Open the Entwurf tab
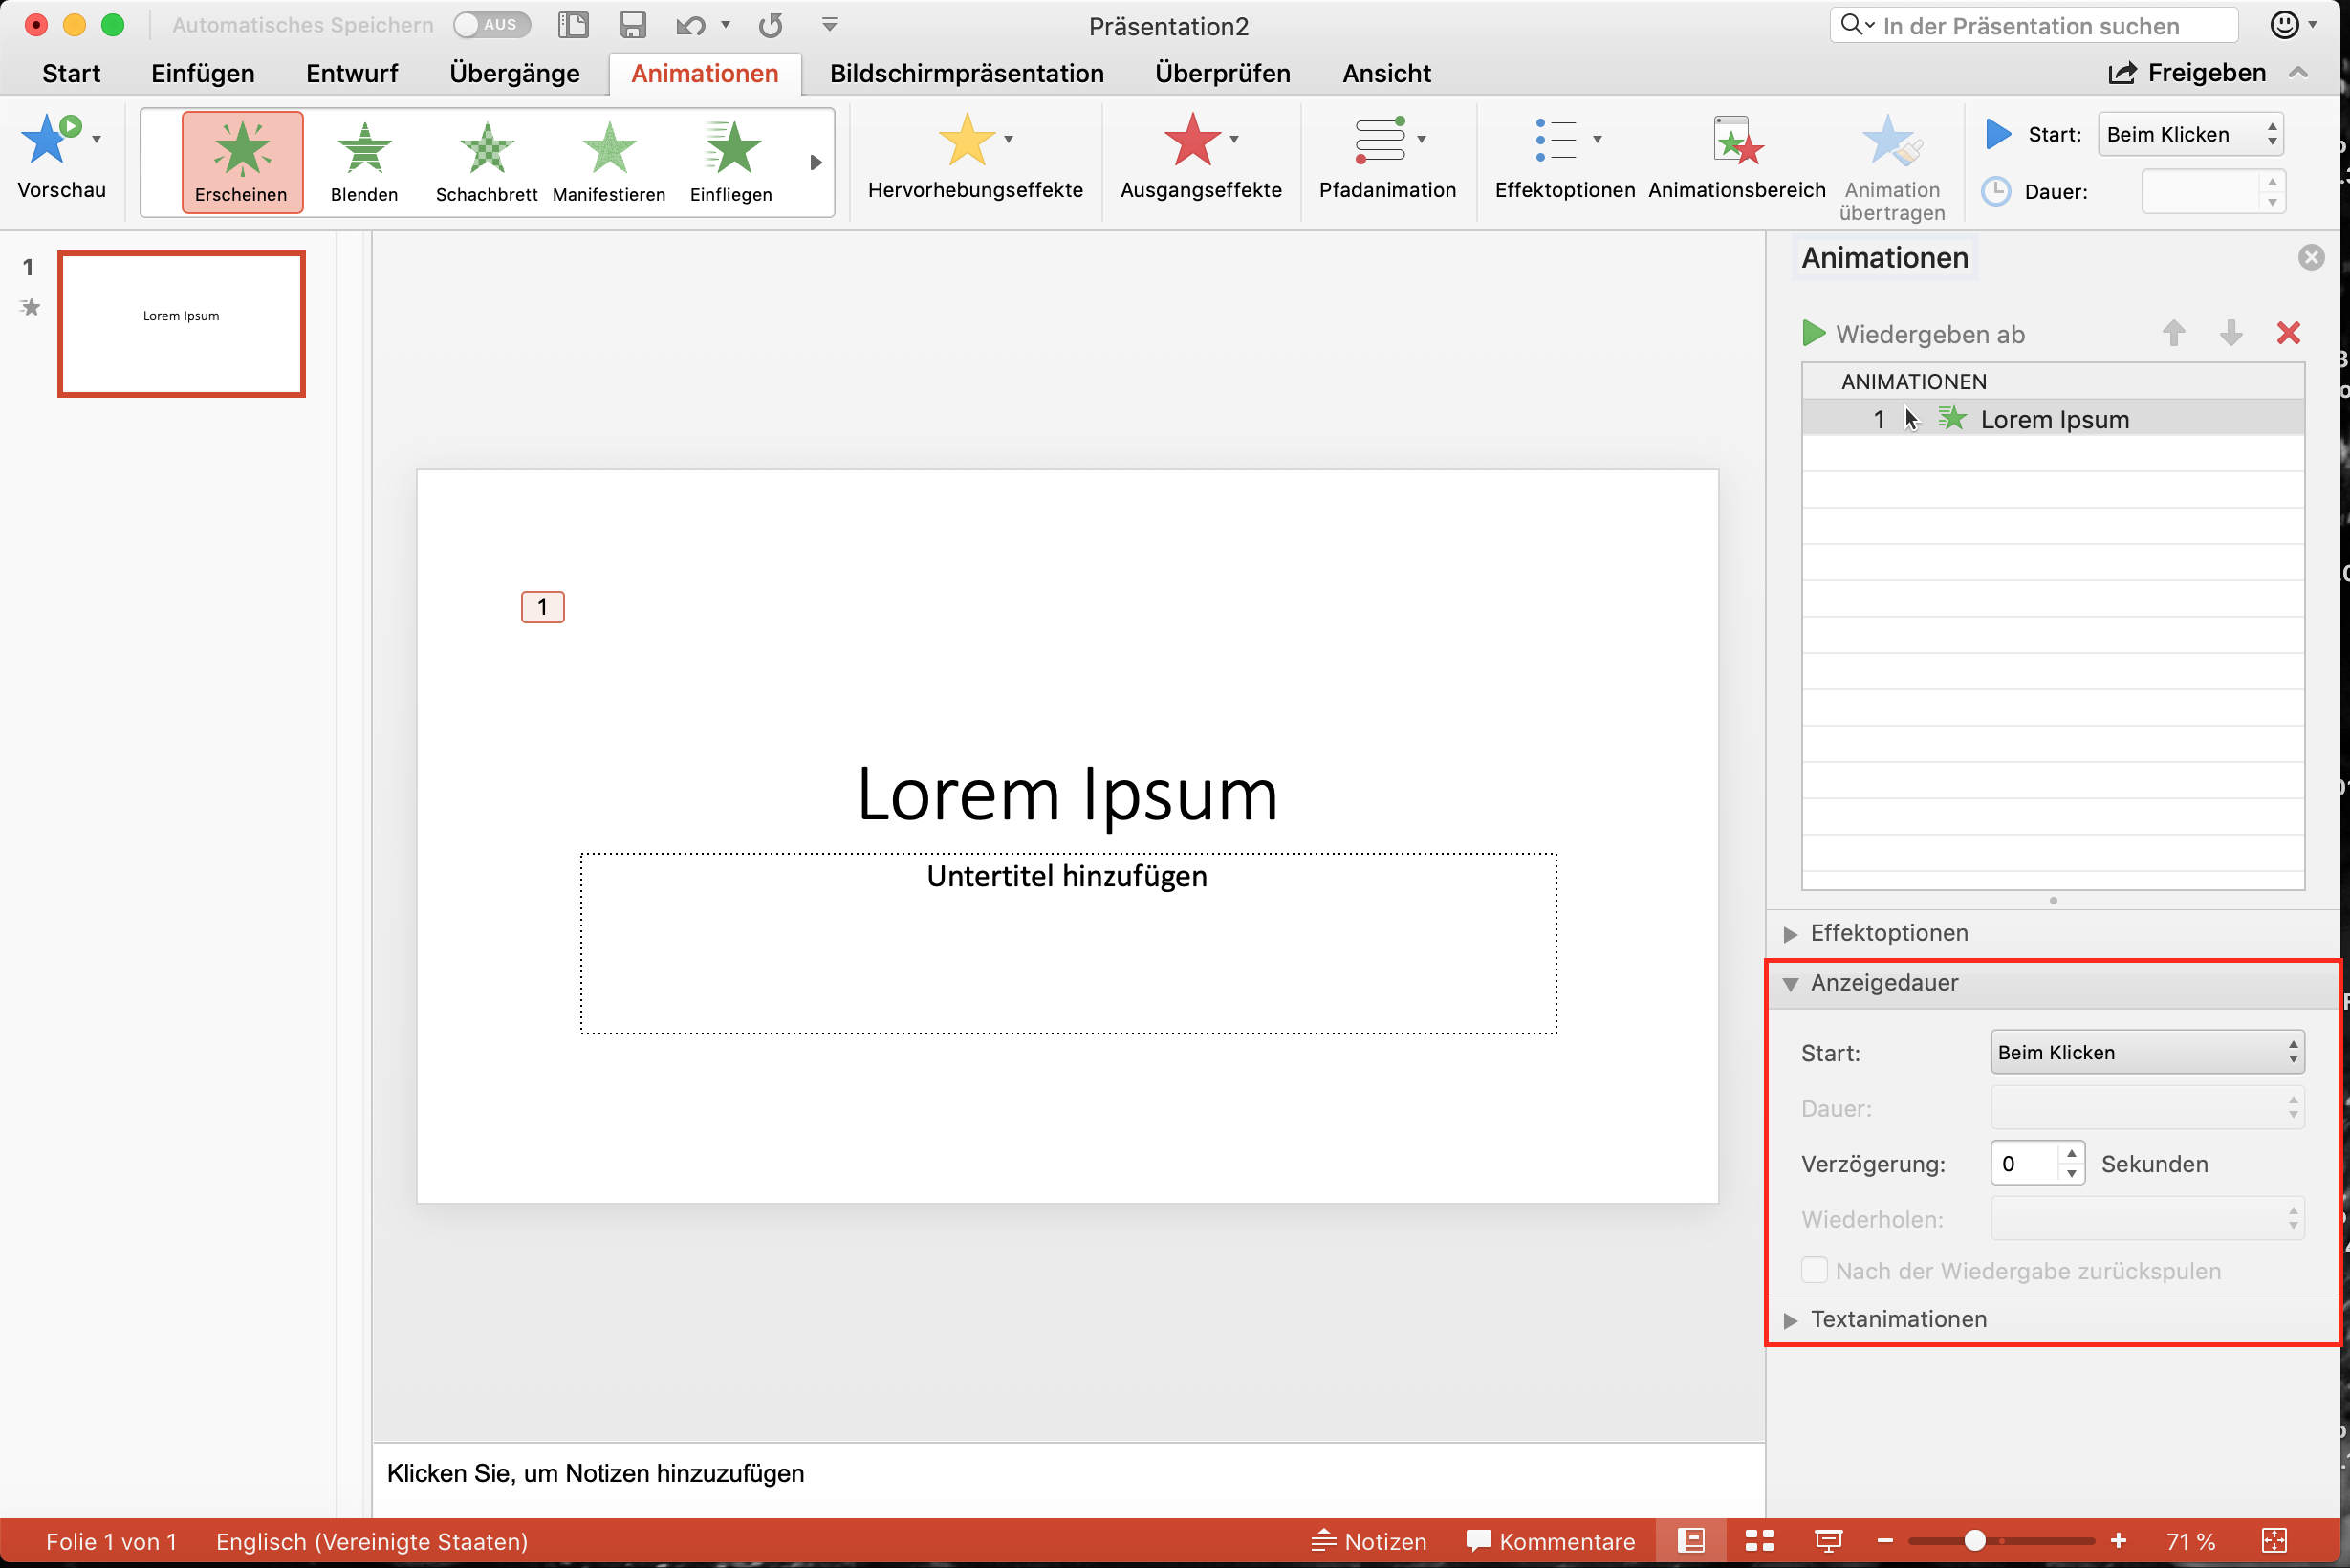 352,73
